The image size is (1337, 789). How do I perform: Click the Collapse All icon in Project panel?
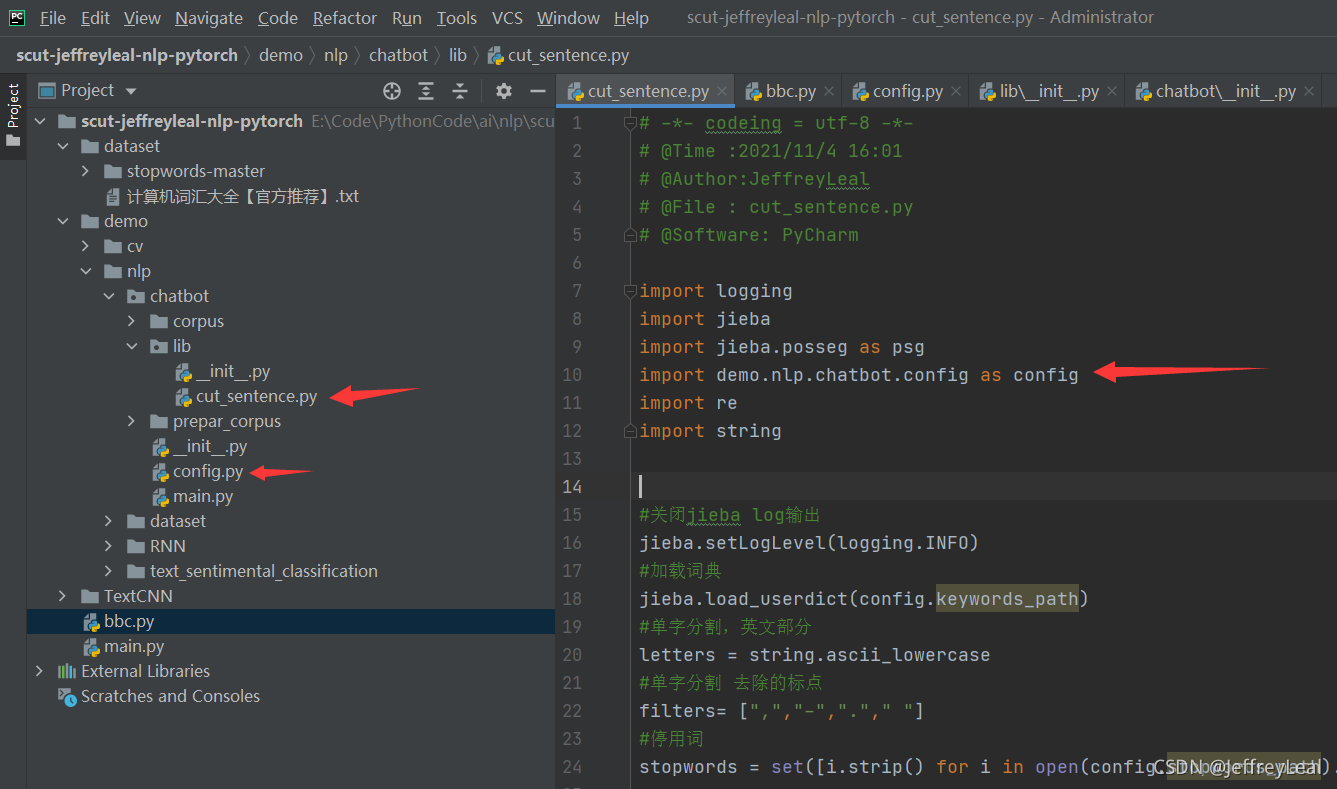460,91
